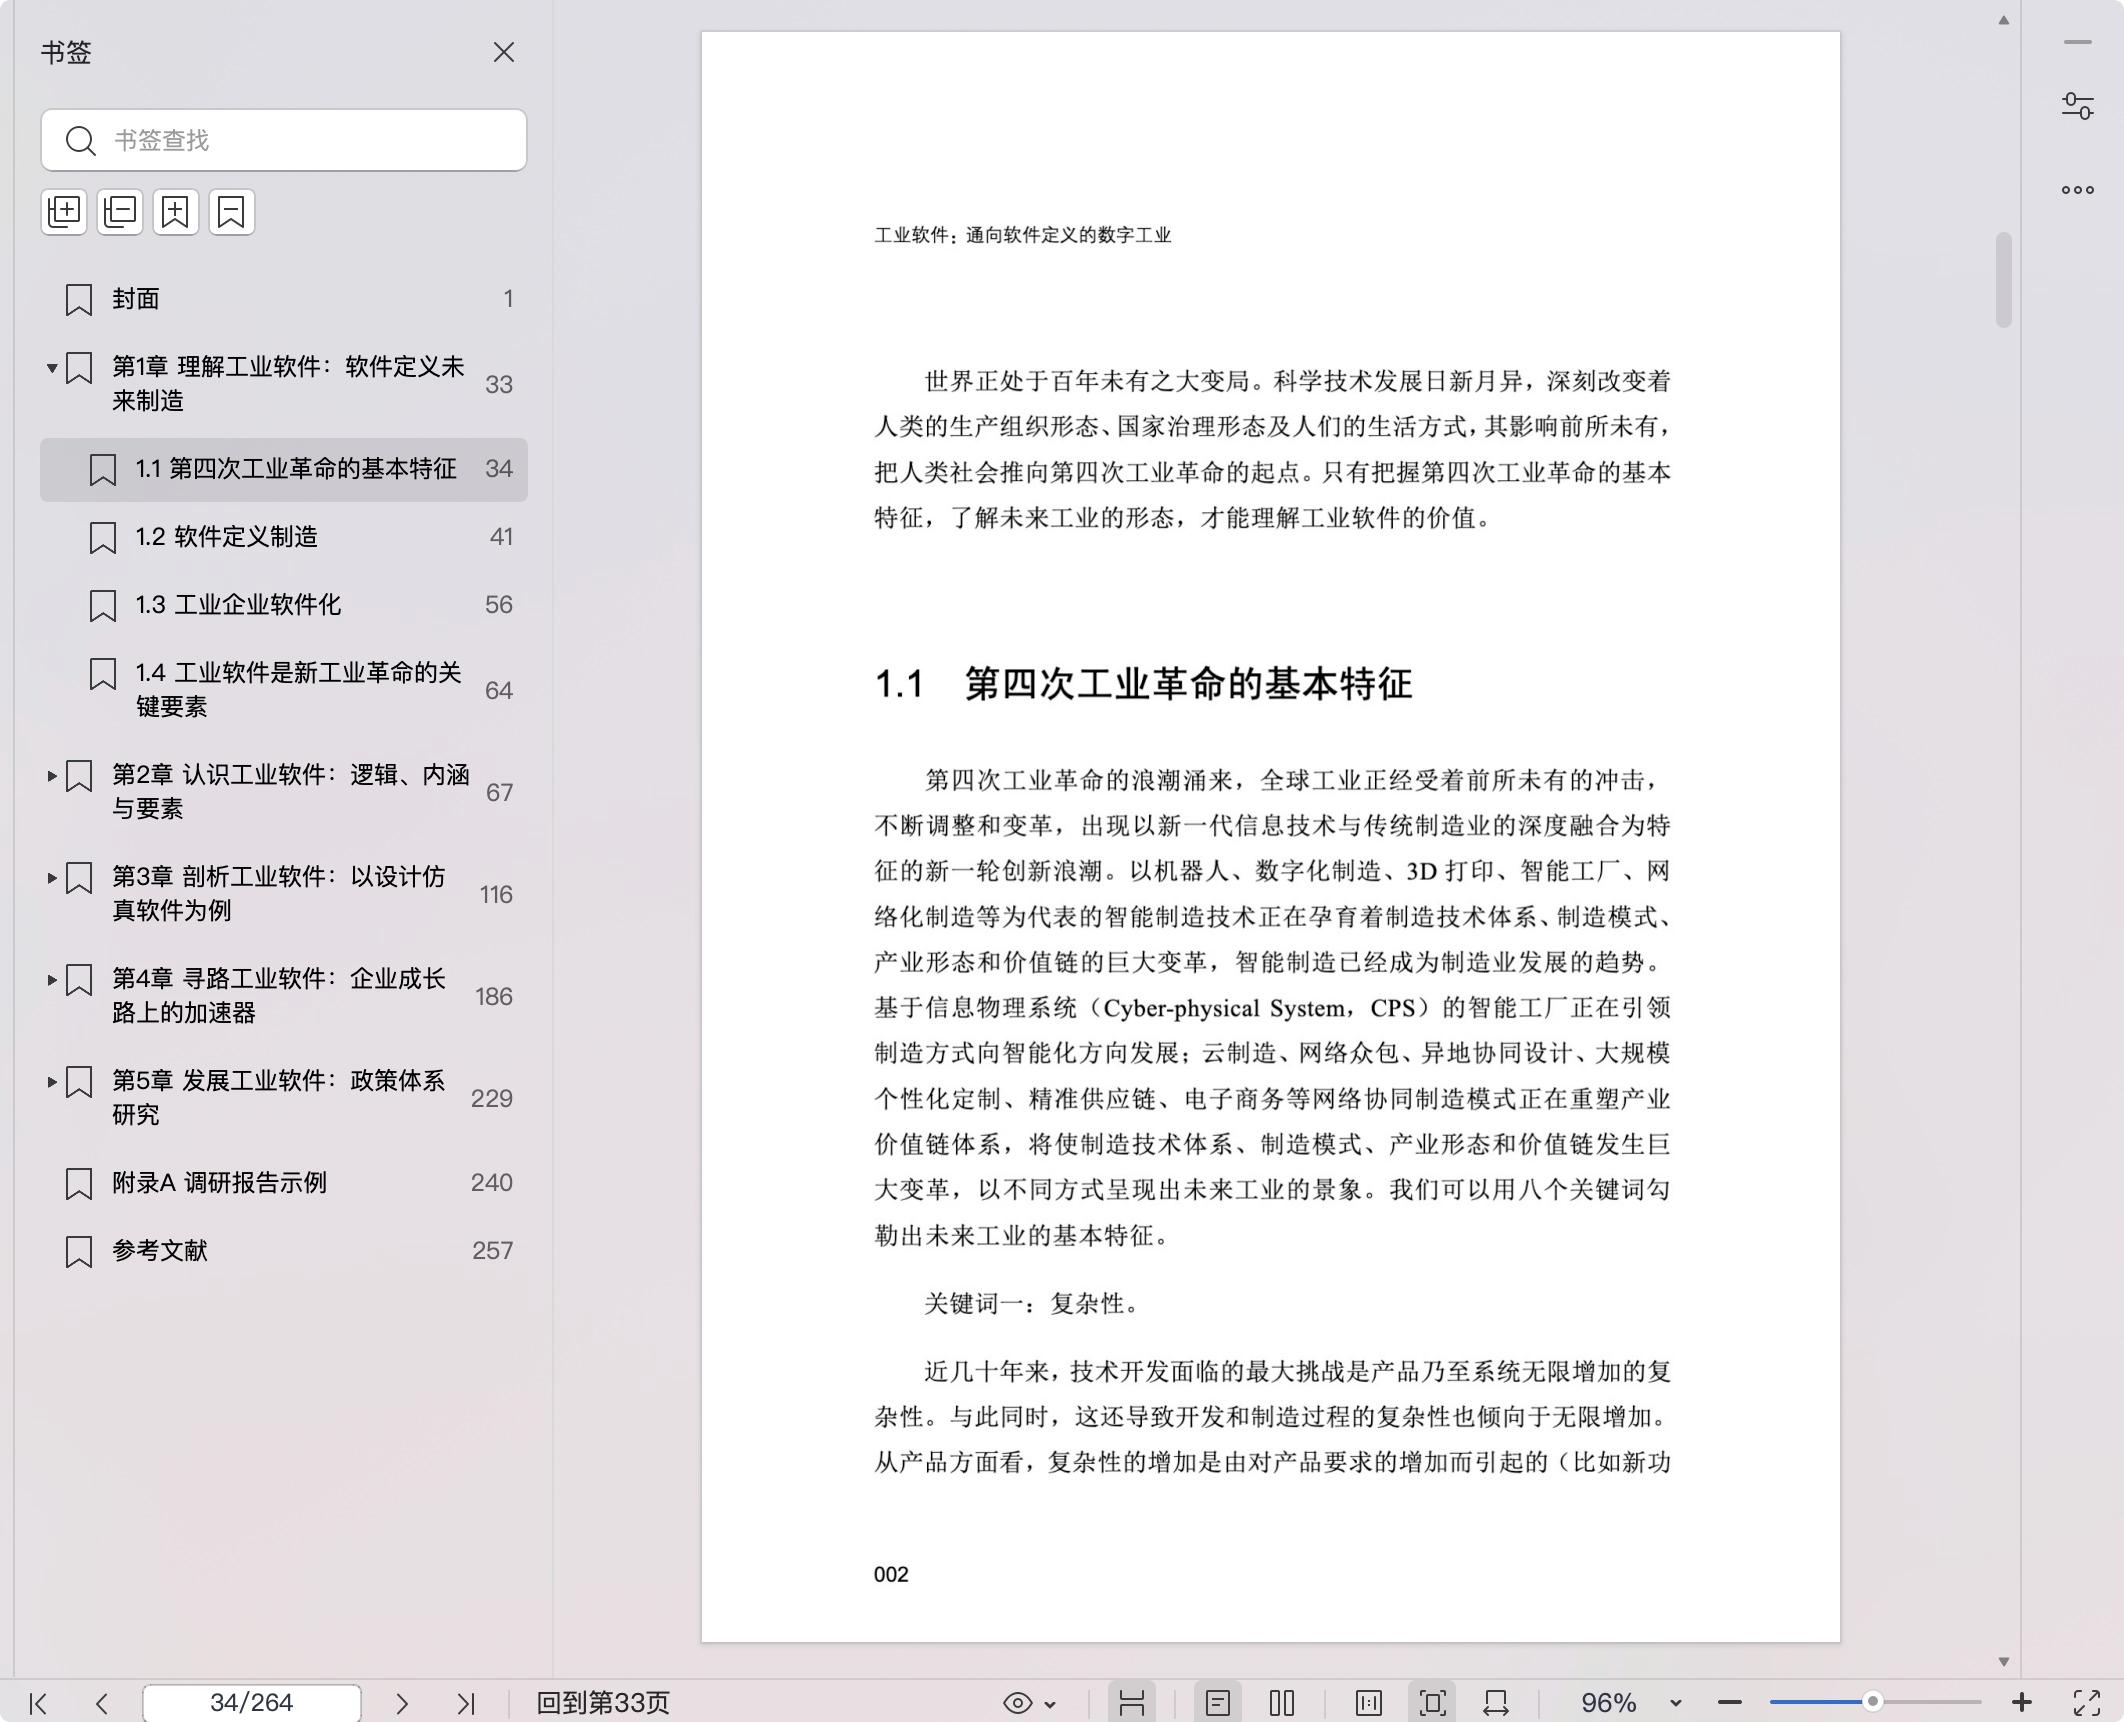Image resolution: width=2124 pixels, height=1722 pixels.
Task: Click the collapse-all bookmarks icon
Action: tap(120, 212)
